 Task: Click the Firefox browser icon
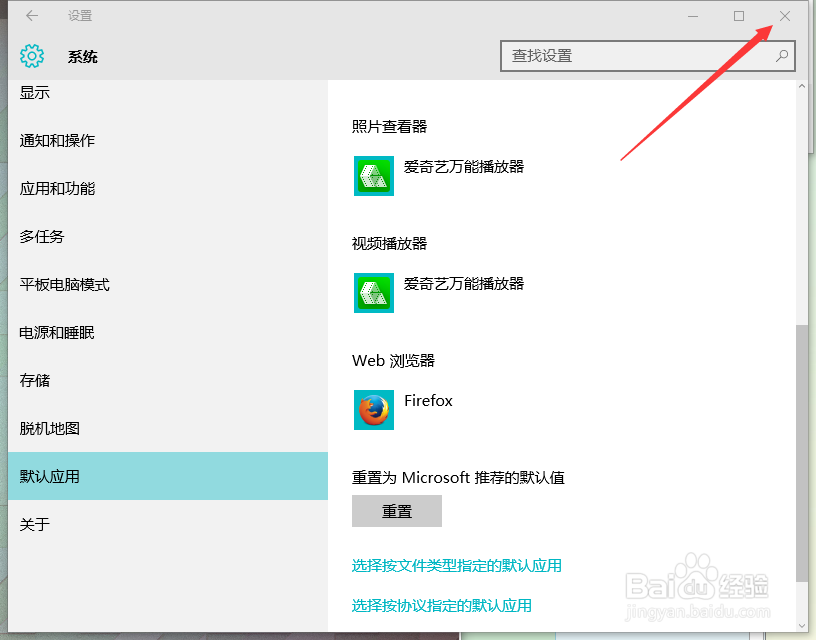click(x=373, y=410)
